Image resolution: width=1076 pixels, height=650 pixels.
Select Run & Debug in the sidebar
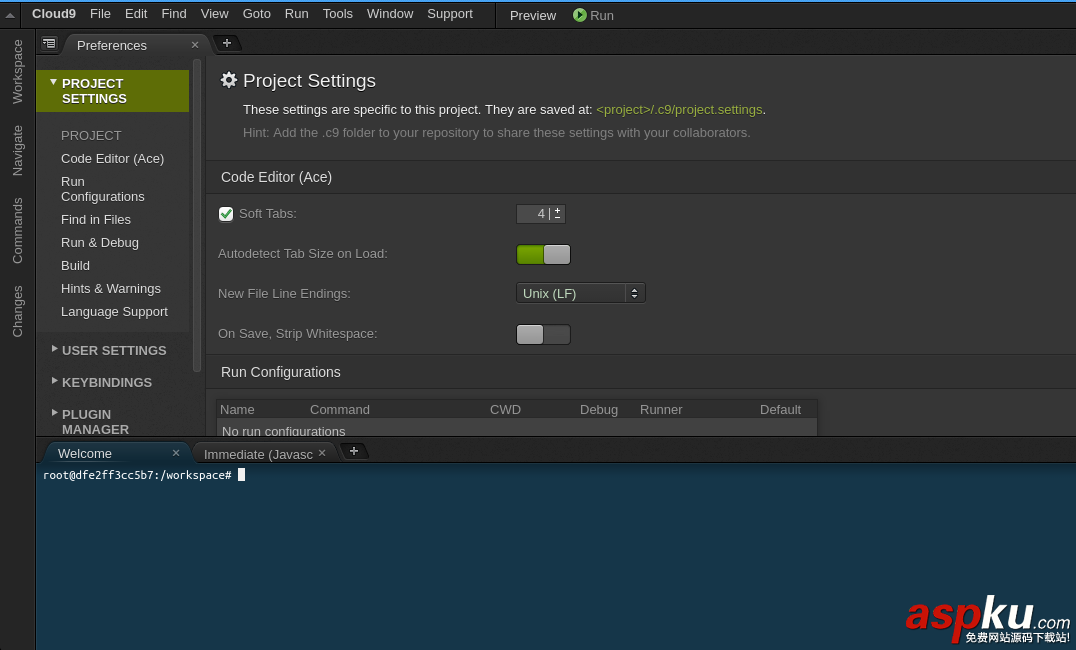100,242
